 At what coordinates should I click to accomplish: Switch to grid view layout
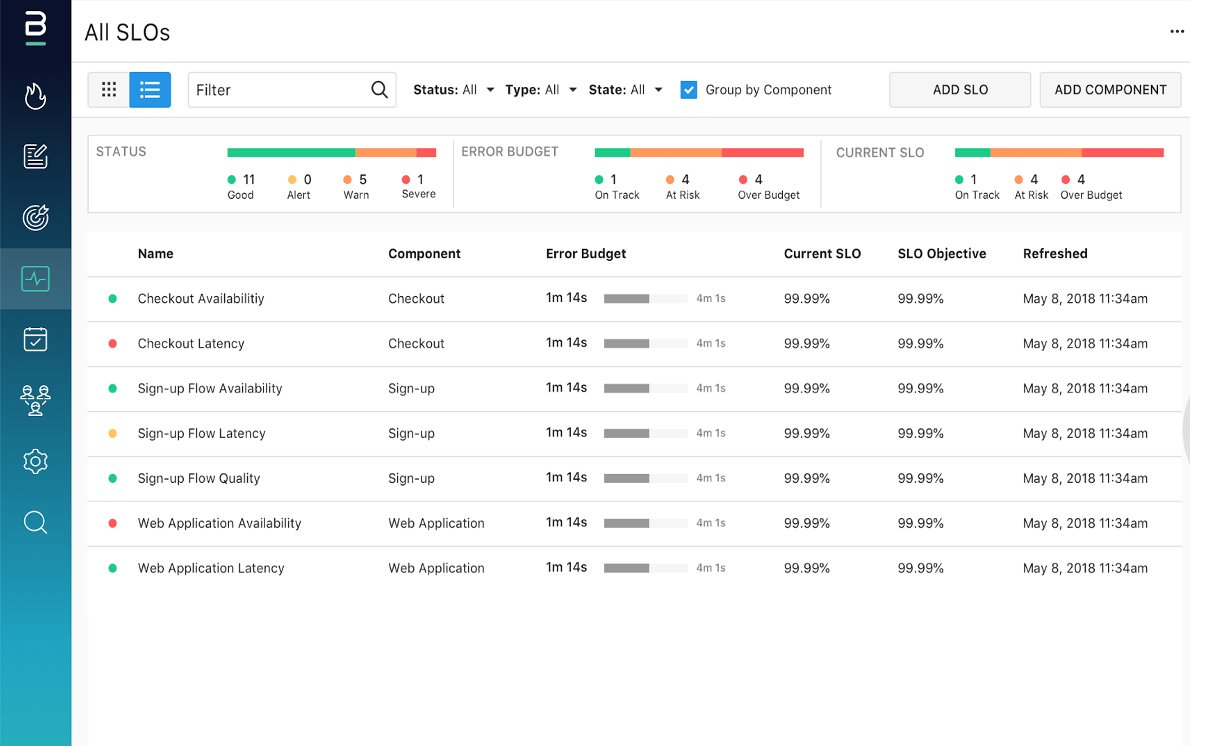109,90
